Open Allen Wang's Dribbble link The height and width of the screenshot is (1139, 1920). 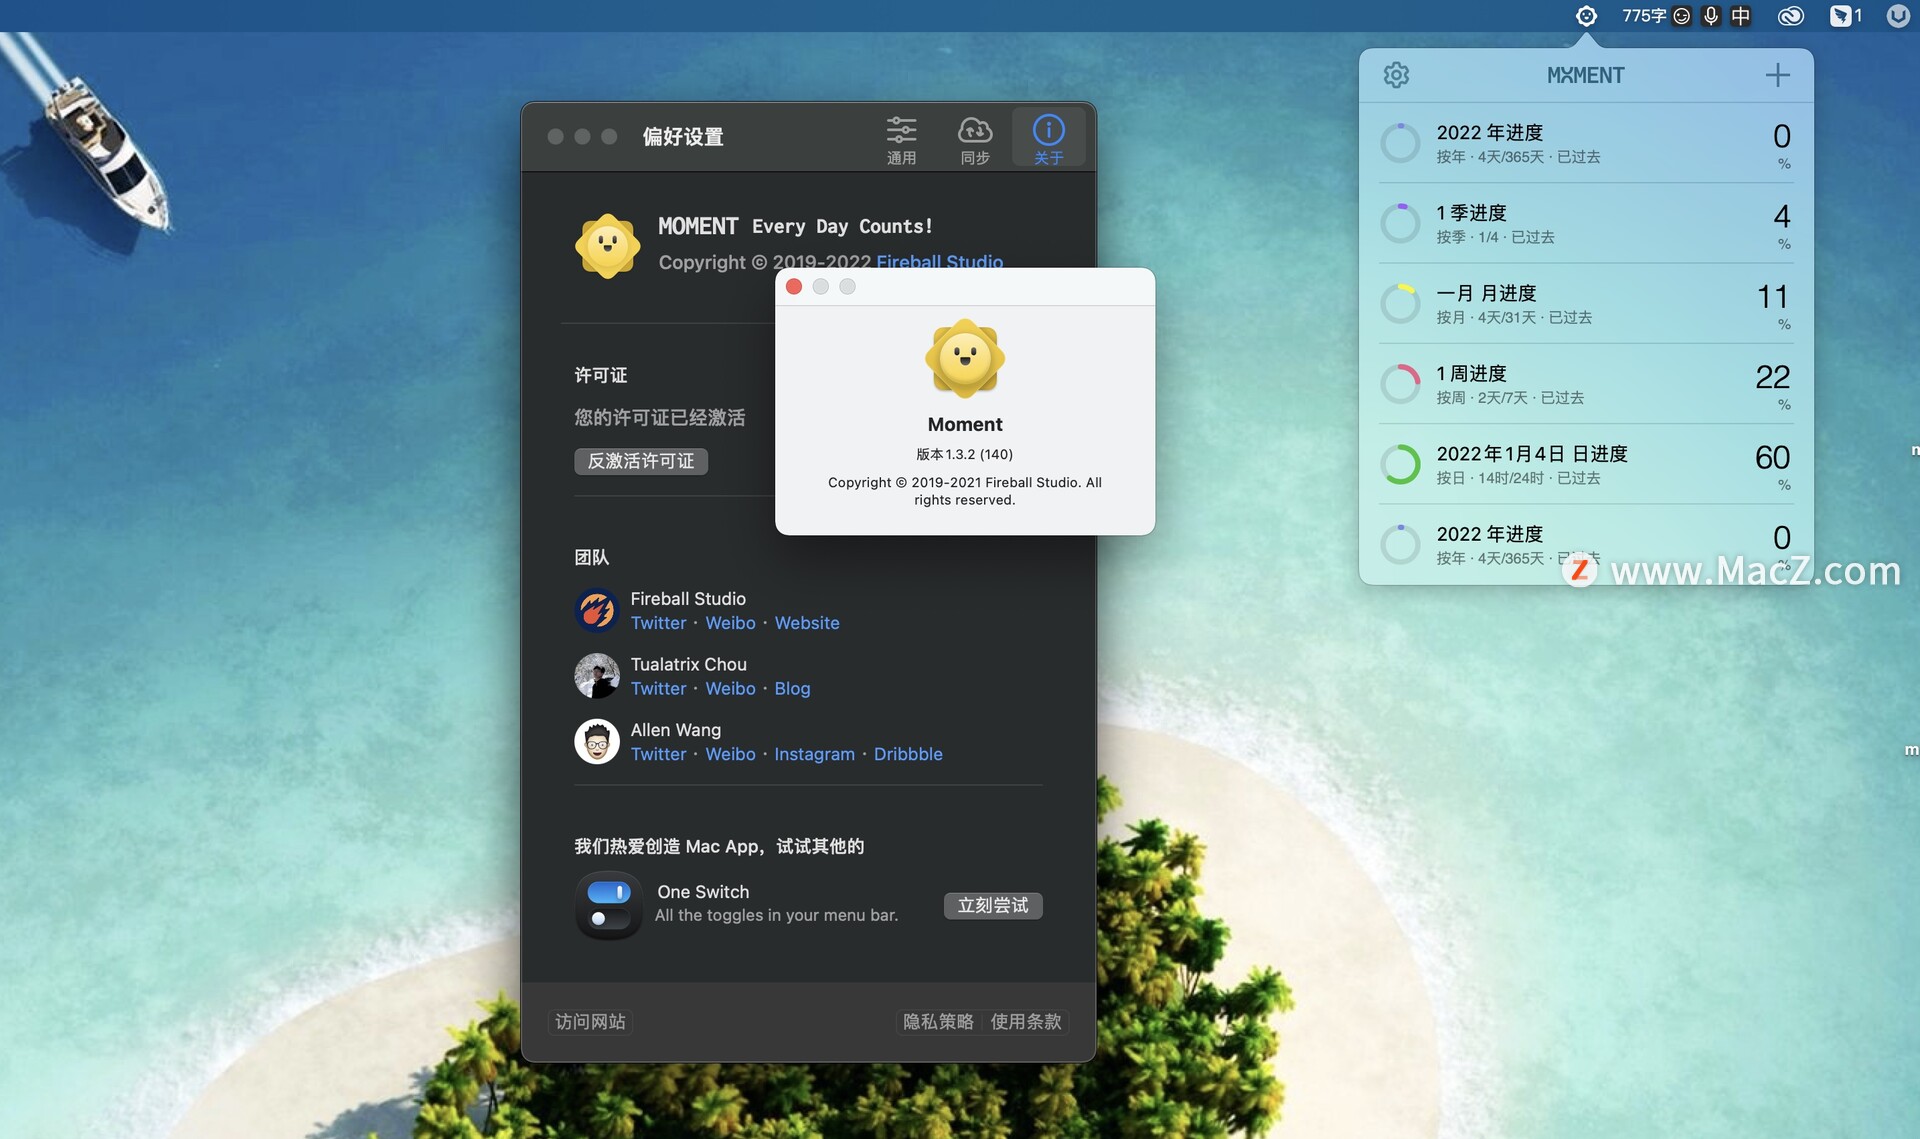[907, 753]
